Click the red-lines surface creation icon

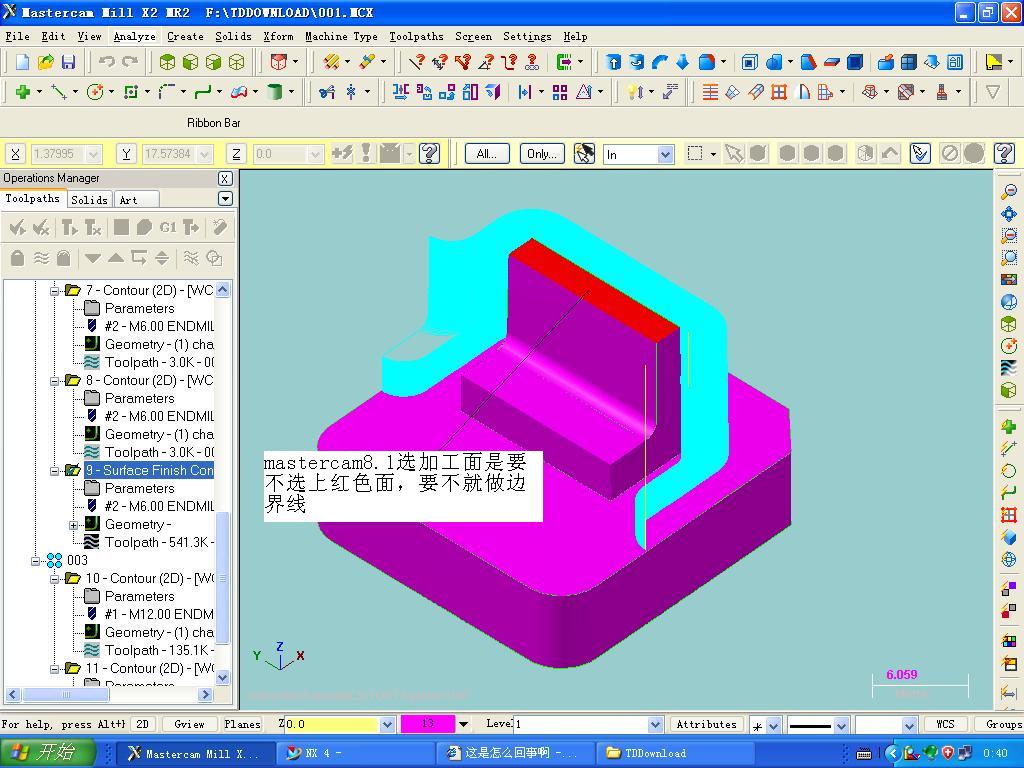tap(710, 92)
